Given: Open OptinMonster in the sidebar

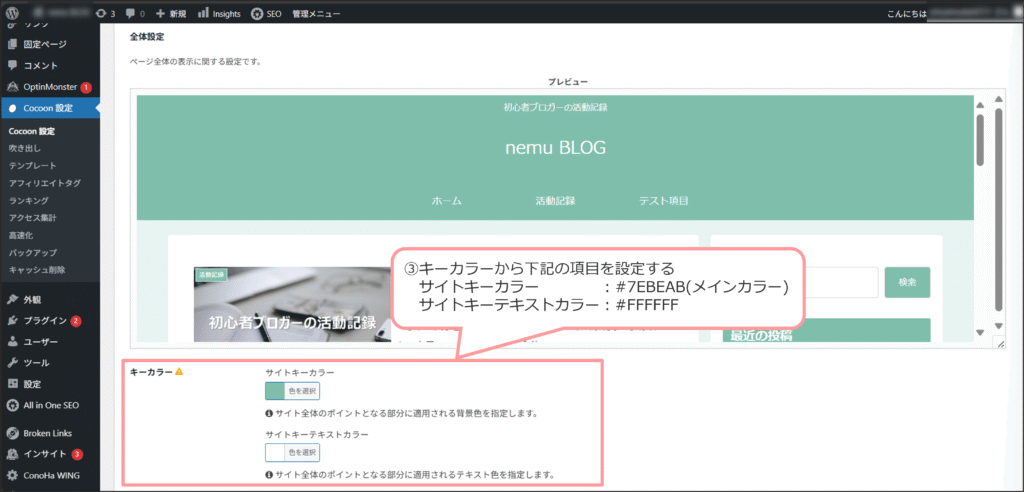Looking at the screenshot, I should pos(50,87).
